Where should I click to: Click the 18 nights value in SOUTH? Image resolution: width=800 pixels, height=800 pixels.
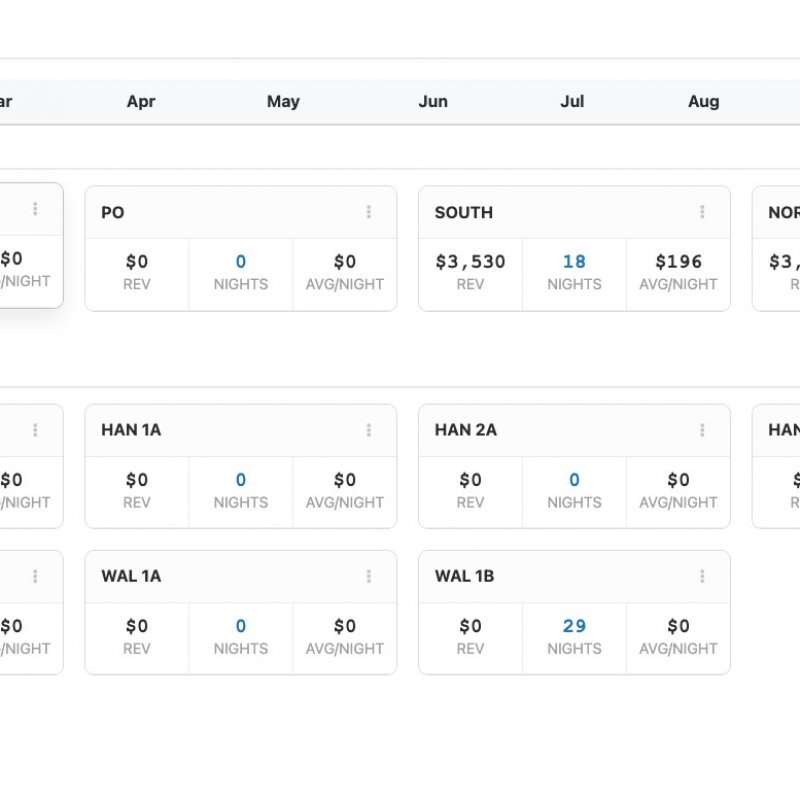coord(574,262)
